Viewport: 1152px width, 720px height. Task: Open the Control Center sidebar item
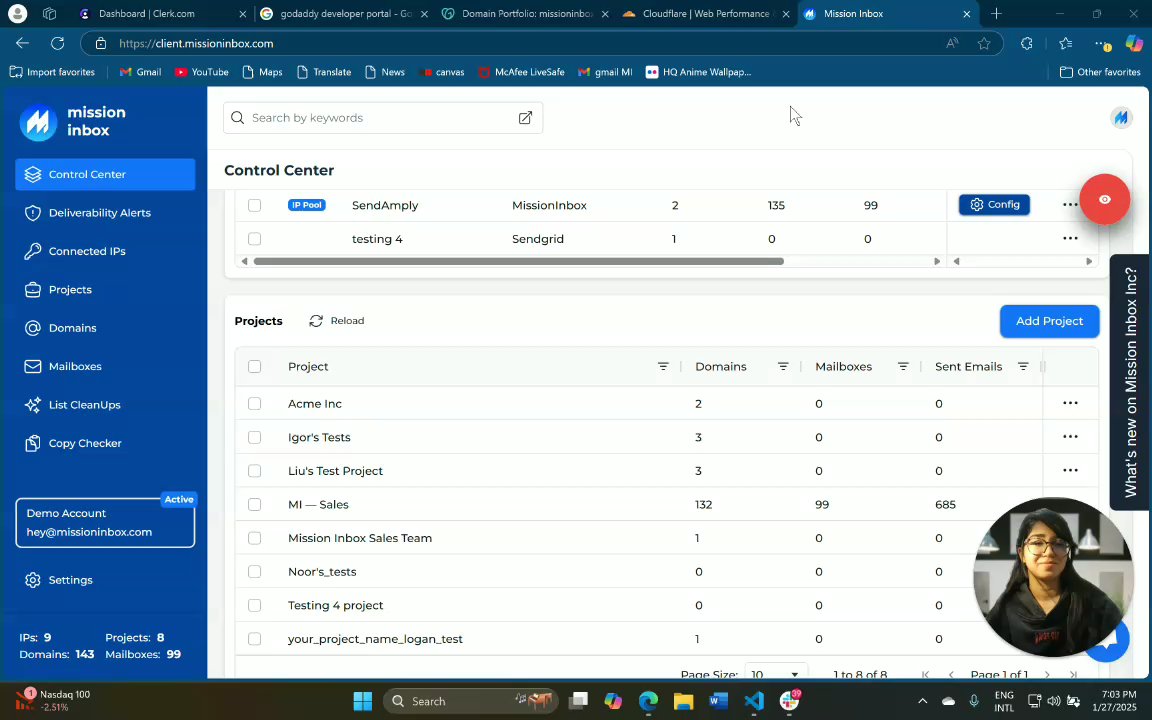[105, 174]
